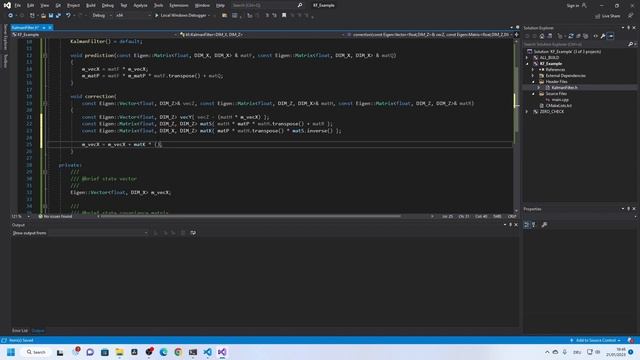Open the Show output from dropdown
Viewport: 640px width, 360px height.
click(x=98, y=233)
